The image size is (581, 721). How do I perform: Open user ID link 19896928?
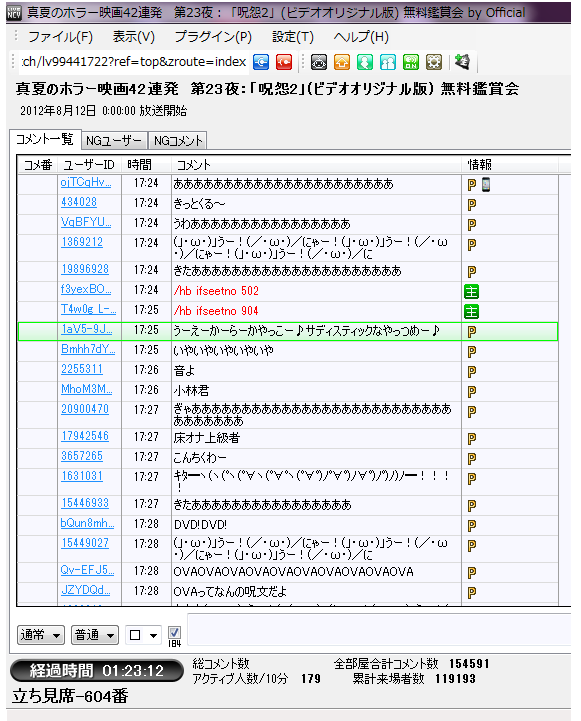click(x=85, y=269)
